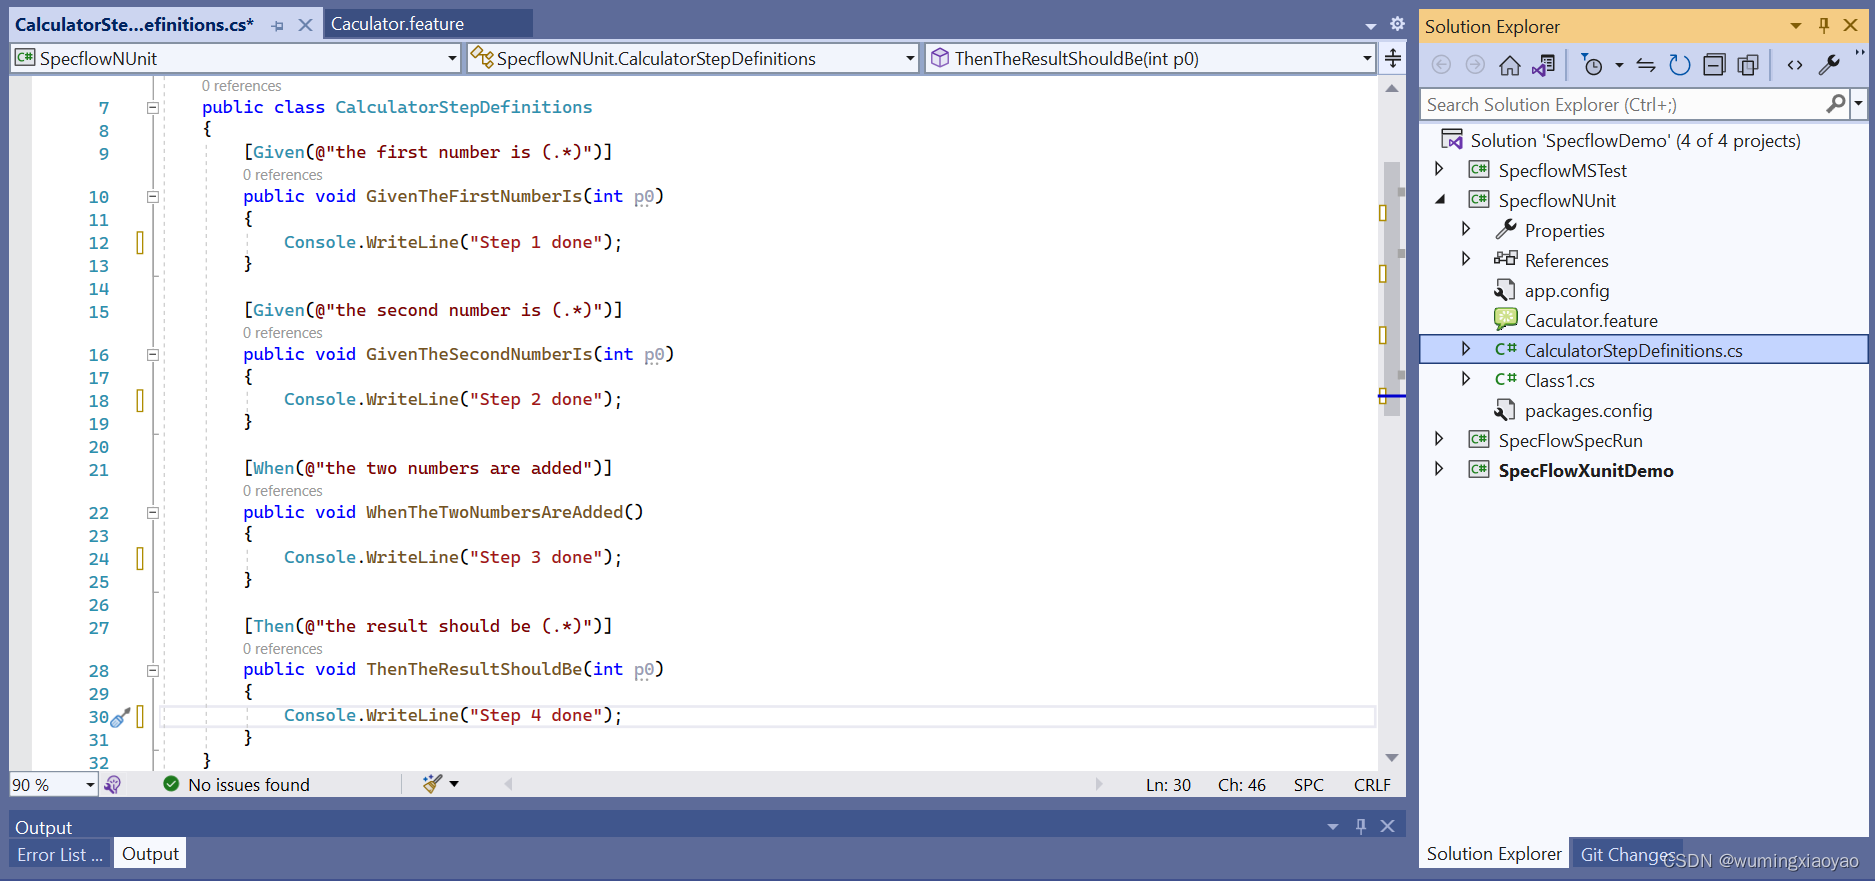Select app.config in Solution Explorer
Screen dimensions: 1875x881
tap(1566, 290)
